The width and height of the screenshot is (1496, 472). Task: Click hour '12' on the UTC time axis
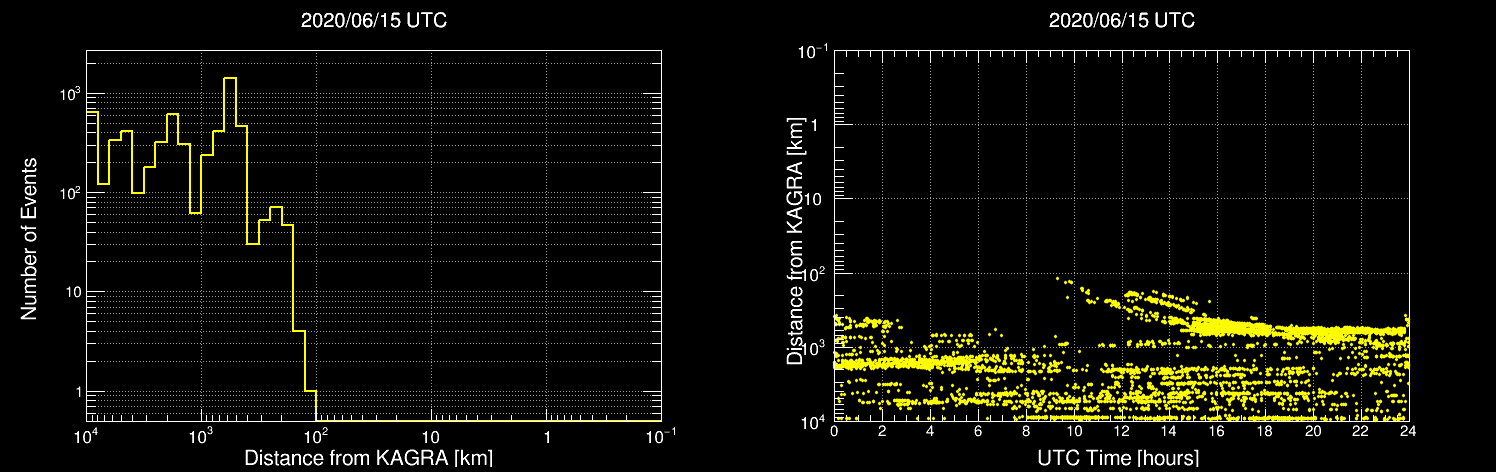click(x=1122, y=430)
